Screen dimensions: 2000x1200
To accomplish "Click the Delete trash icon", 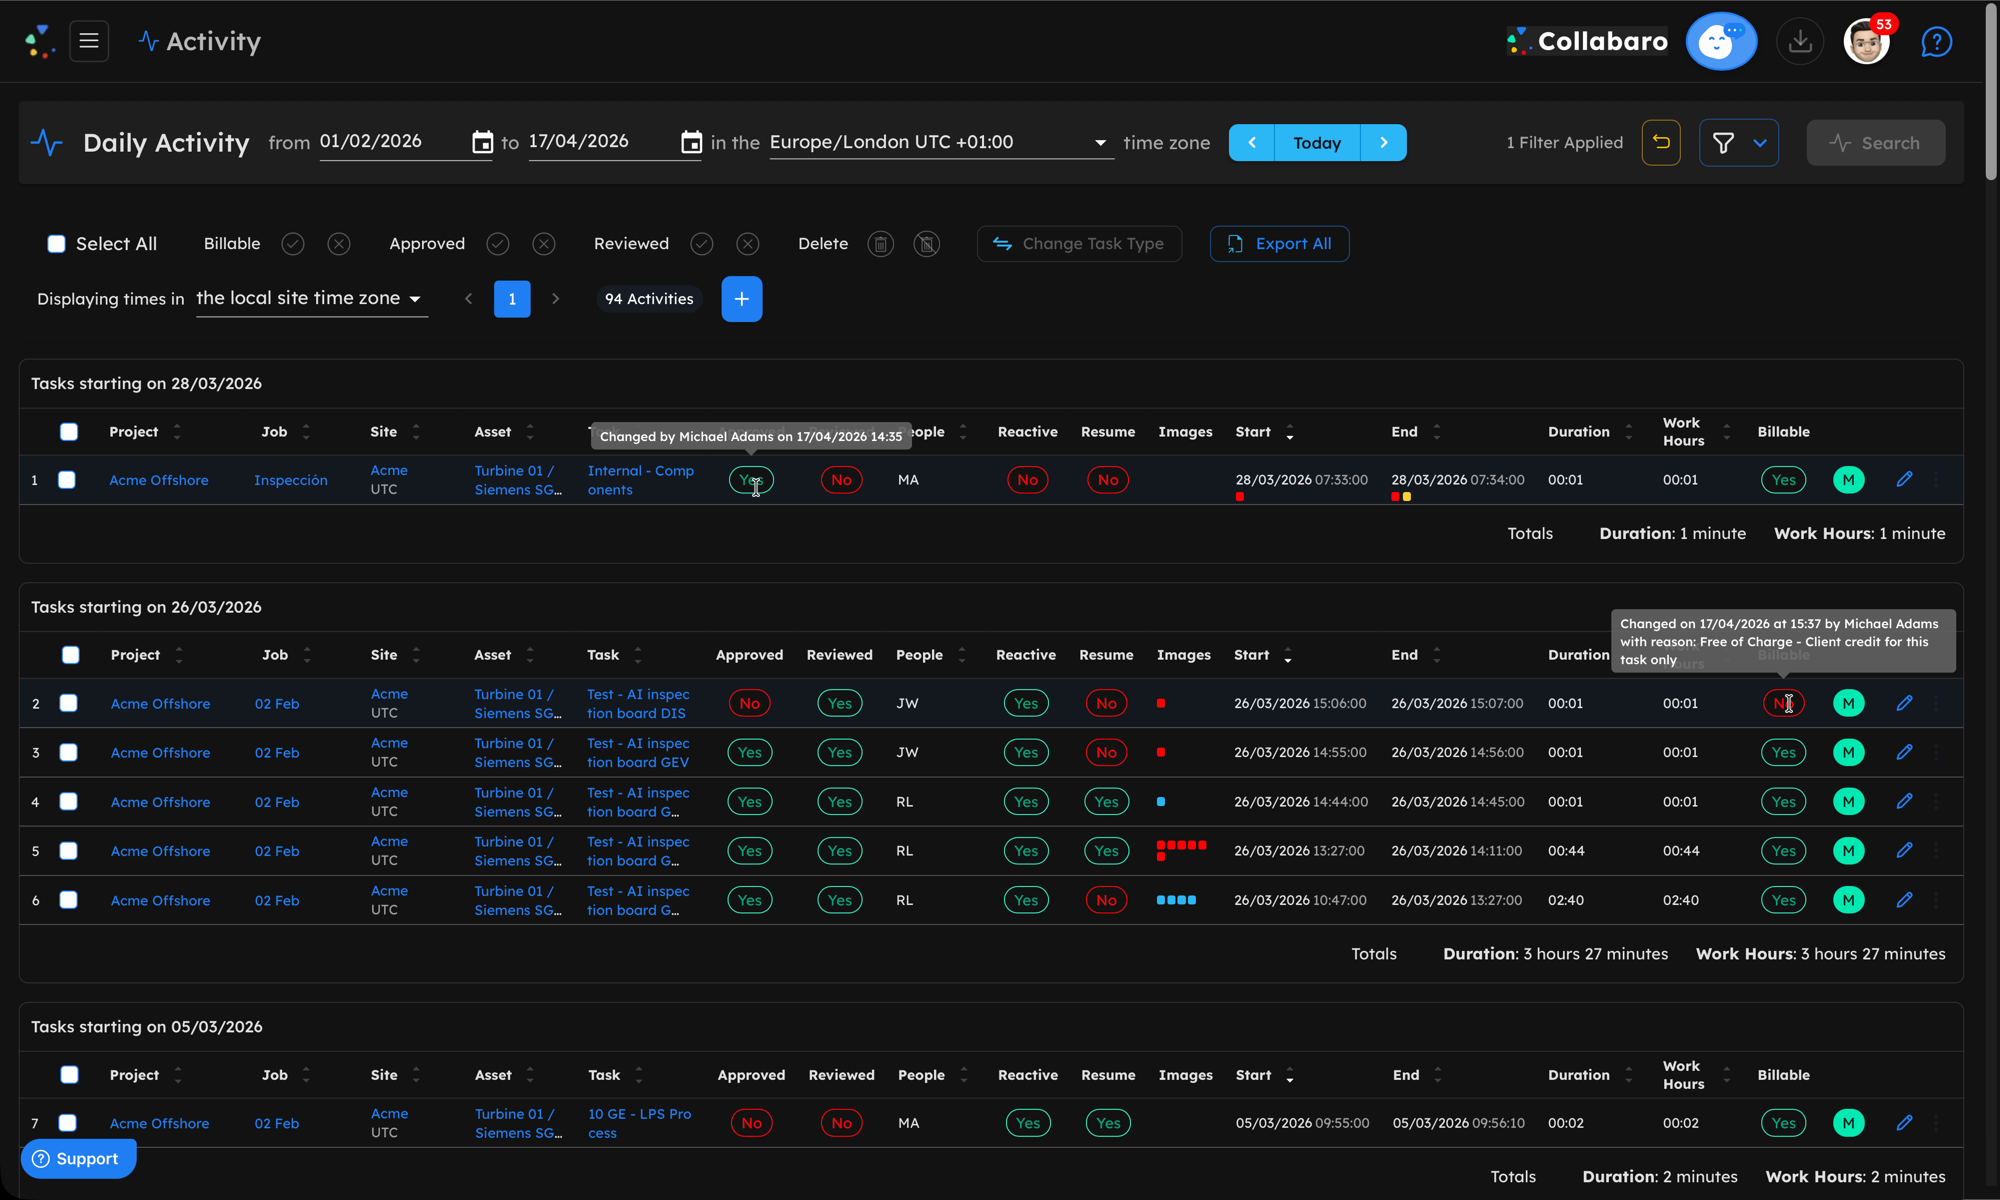I will click(880, 244).
